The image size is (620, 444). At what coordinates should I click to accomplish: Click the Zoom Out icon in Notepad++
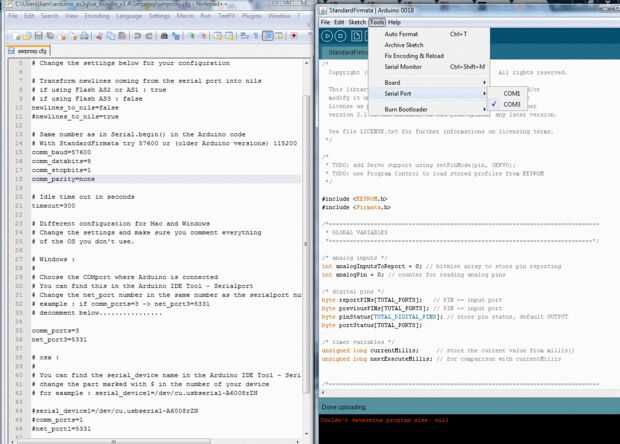[203, 36]
